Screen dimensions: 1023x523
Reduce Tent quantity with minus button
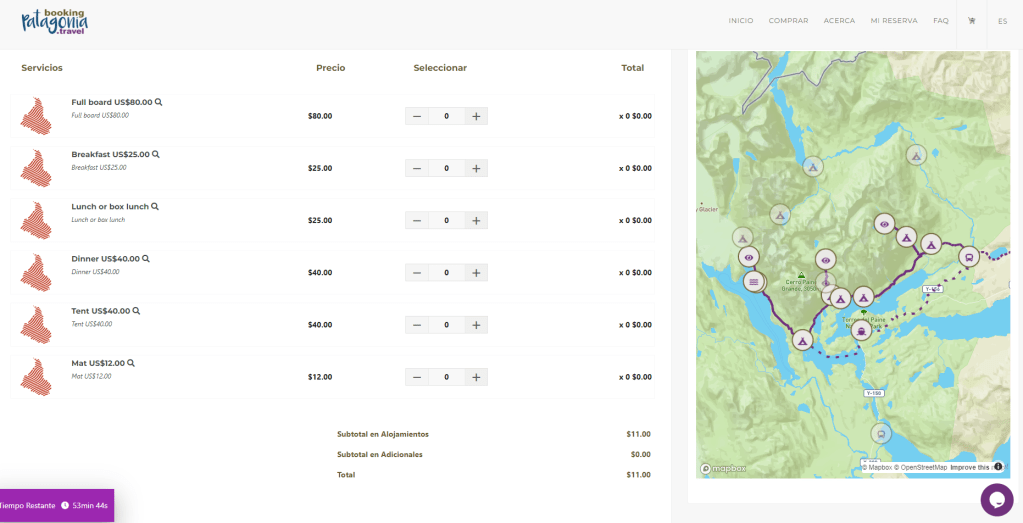(x=417, y=325)
